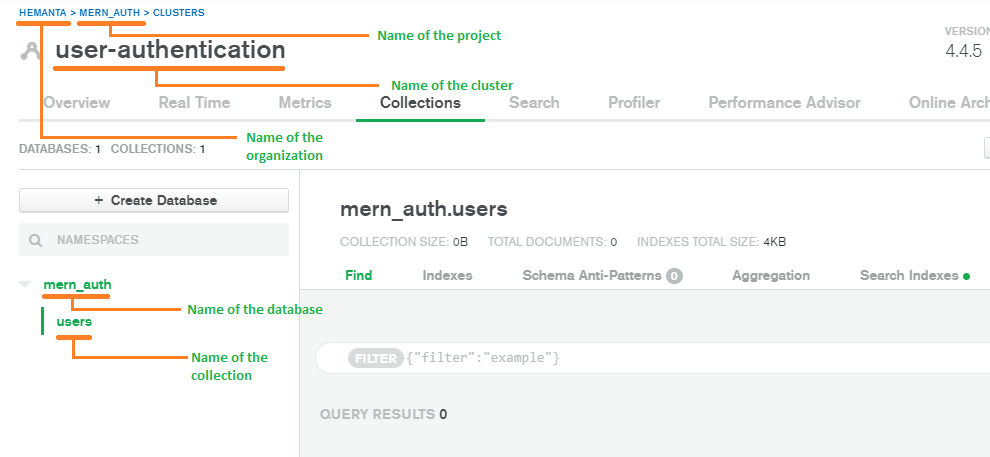Select the Collections tab
Viewport: 990px width, 457px height.
(x=420, y=102)
